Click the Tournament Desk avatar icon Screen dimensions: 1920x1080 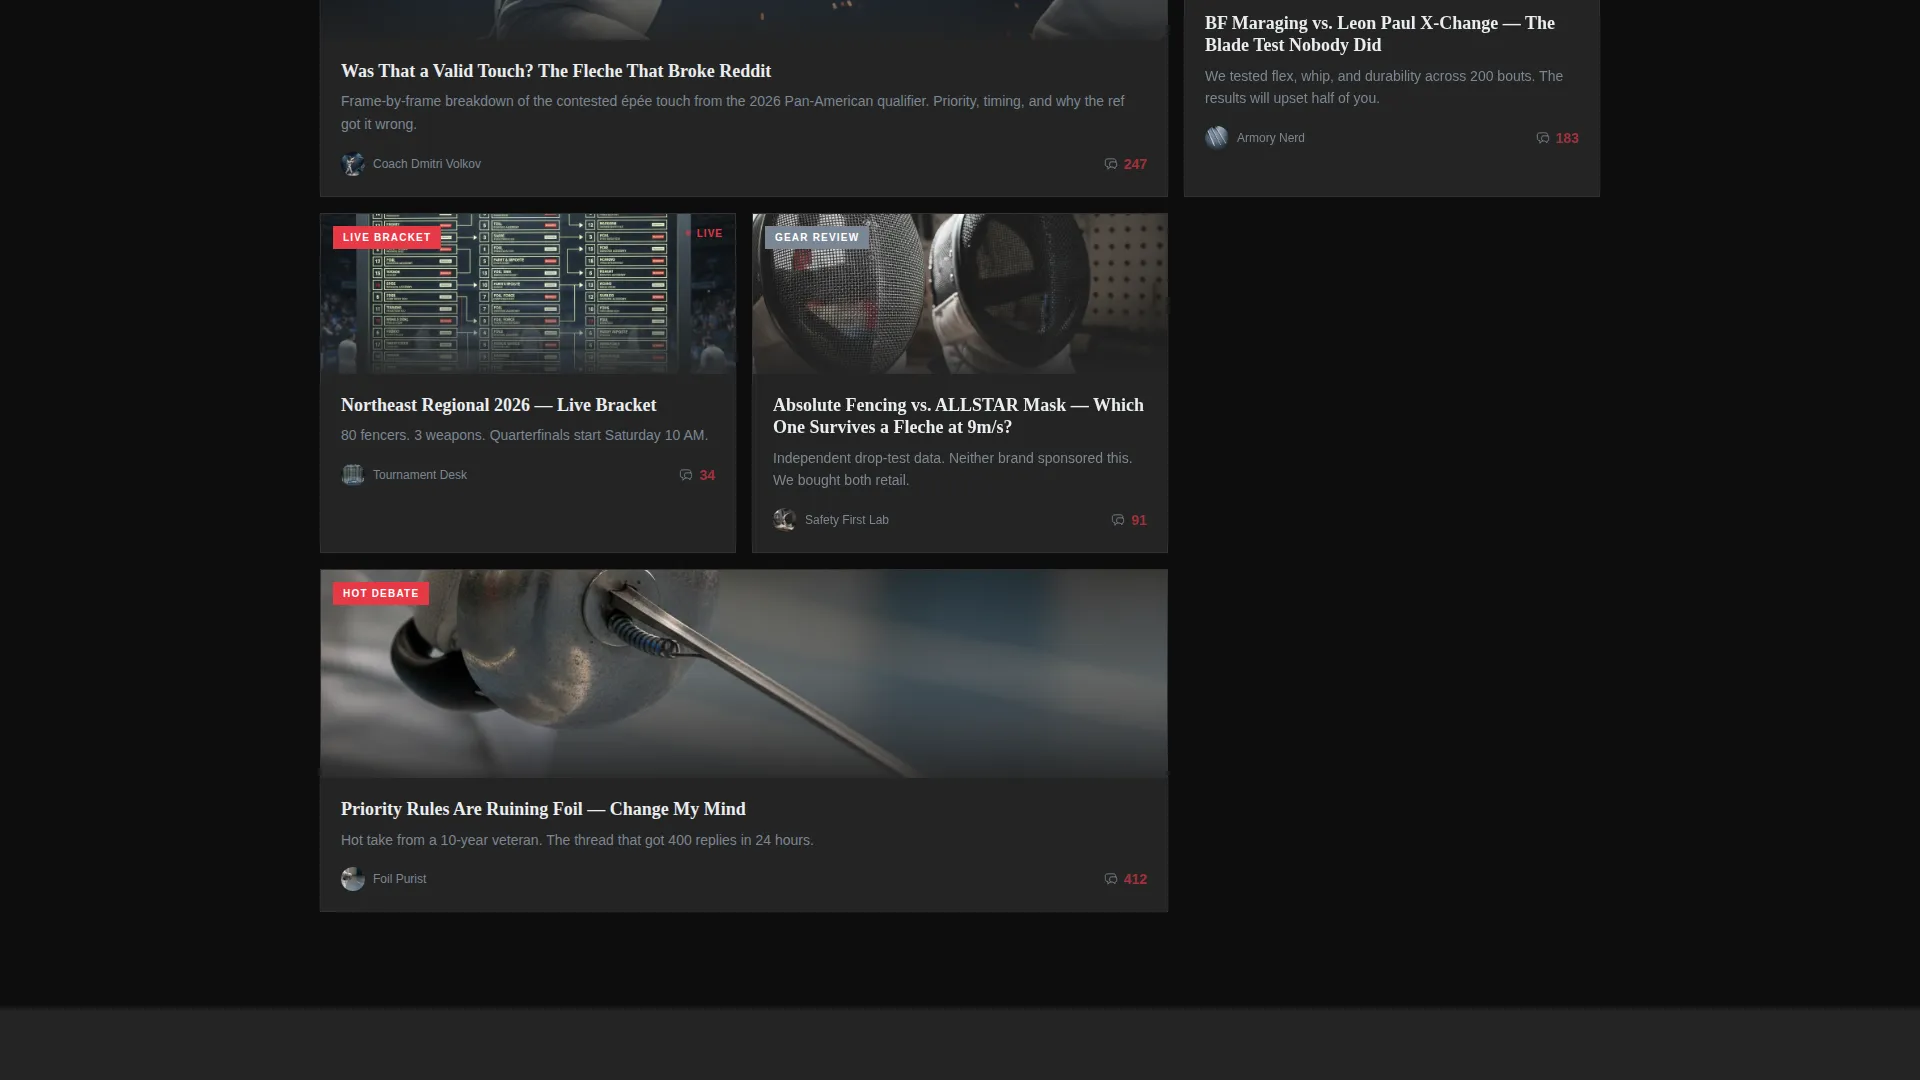coord(353,475)
